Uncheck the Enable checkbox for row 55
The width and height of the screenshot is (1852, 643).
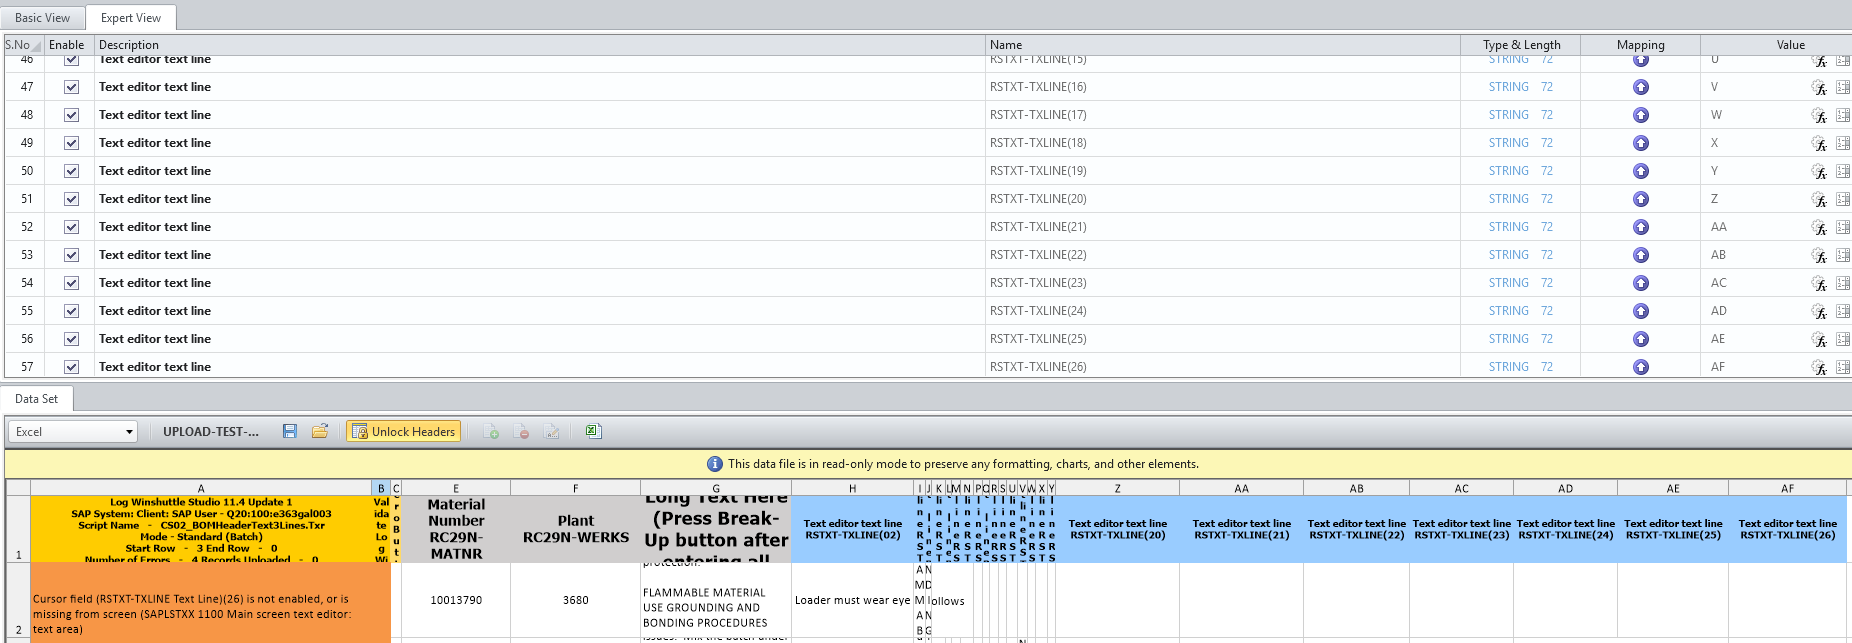click(x=72, y=311)
